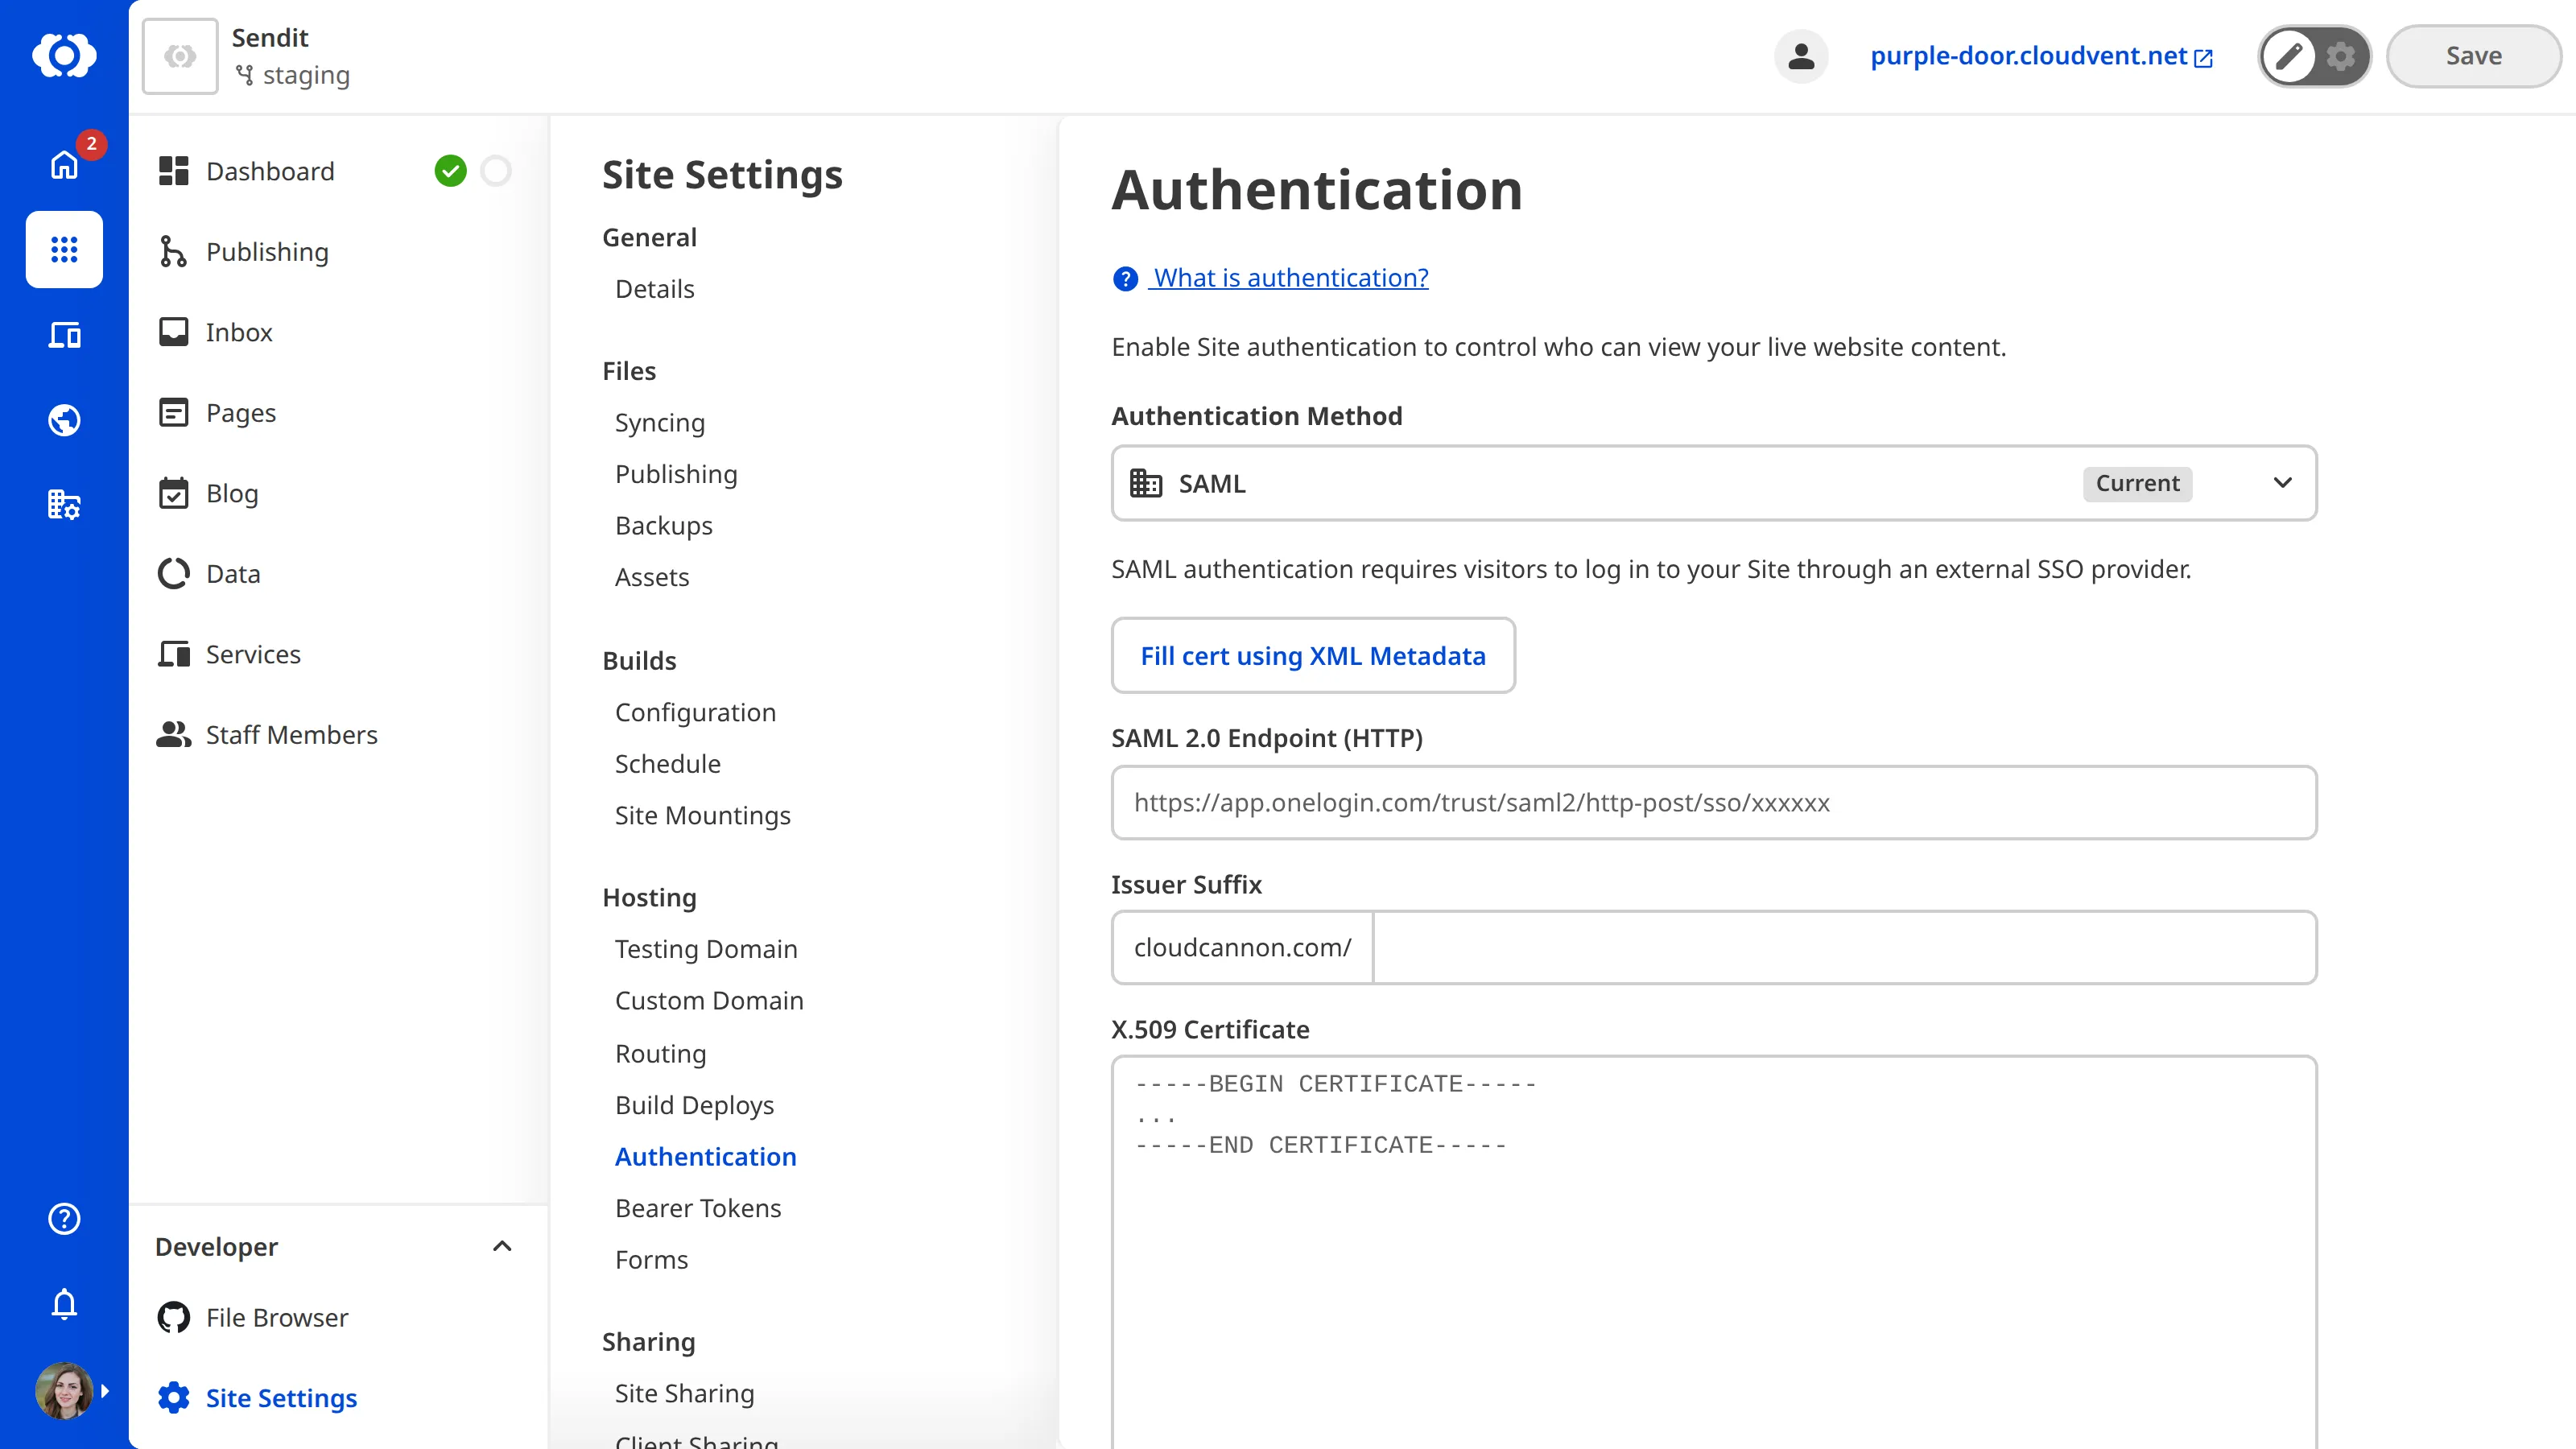
Task: Open File Browser link
Action: pos(277,1318)
